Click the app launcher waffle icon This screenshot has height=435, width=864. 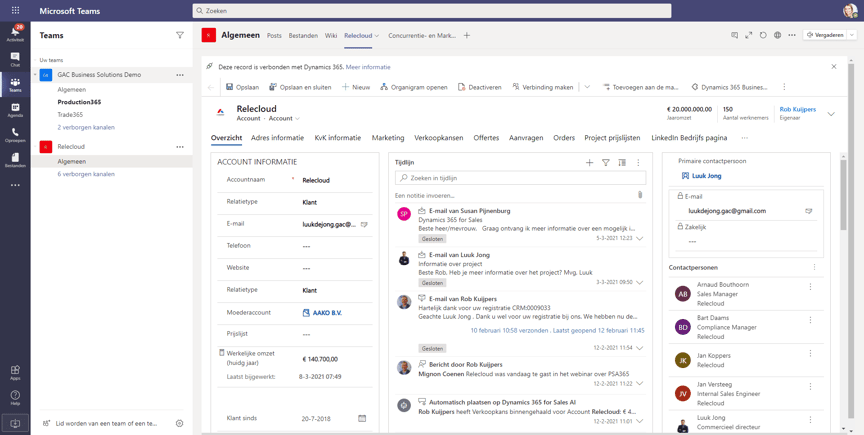click(x=15, y=10)
